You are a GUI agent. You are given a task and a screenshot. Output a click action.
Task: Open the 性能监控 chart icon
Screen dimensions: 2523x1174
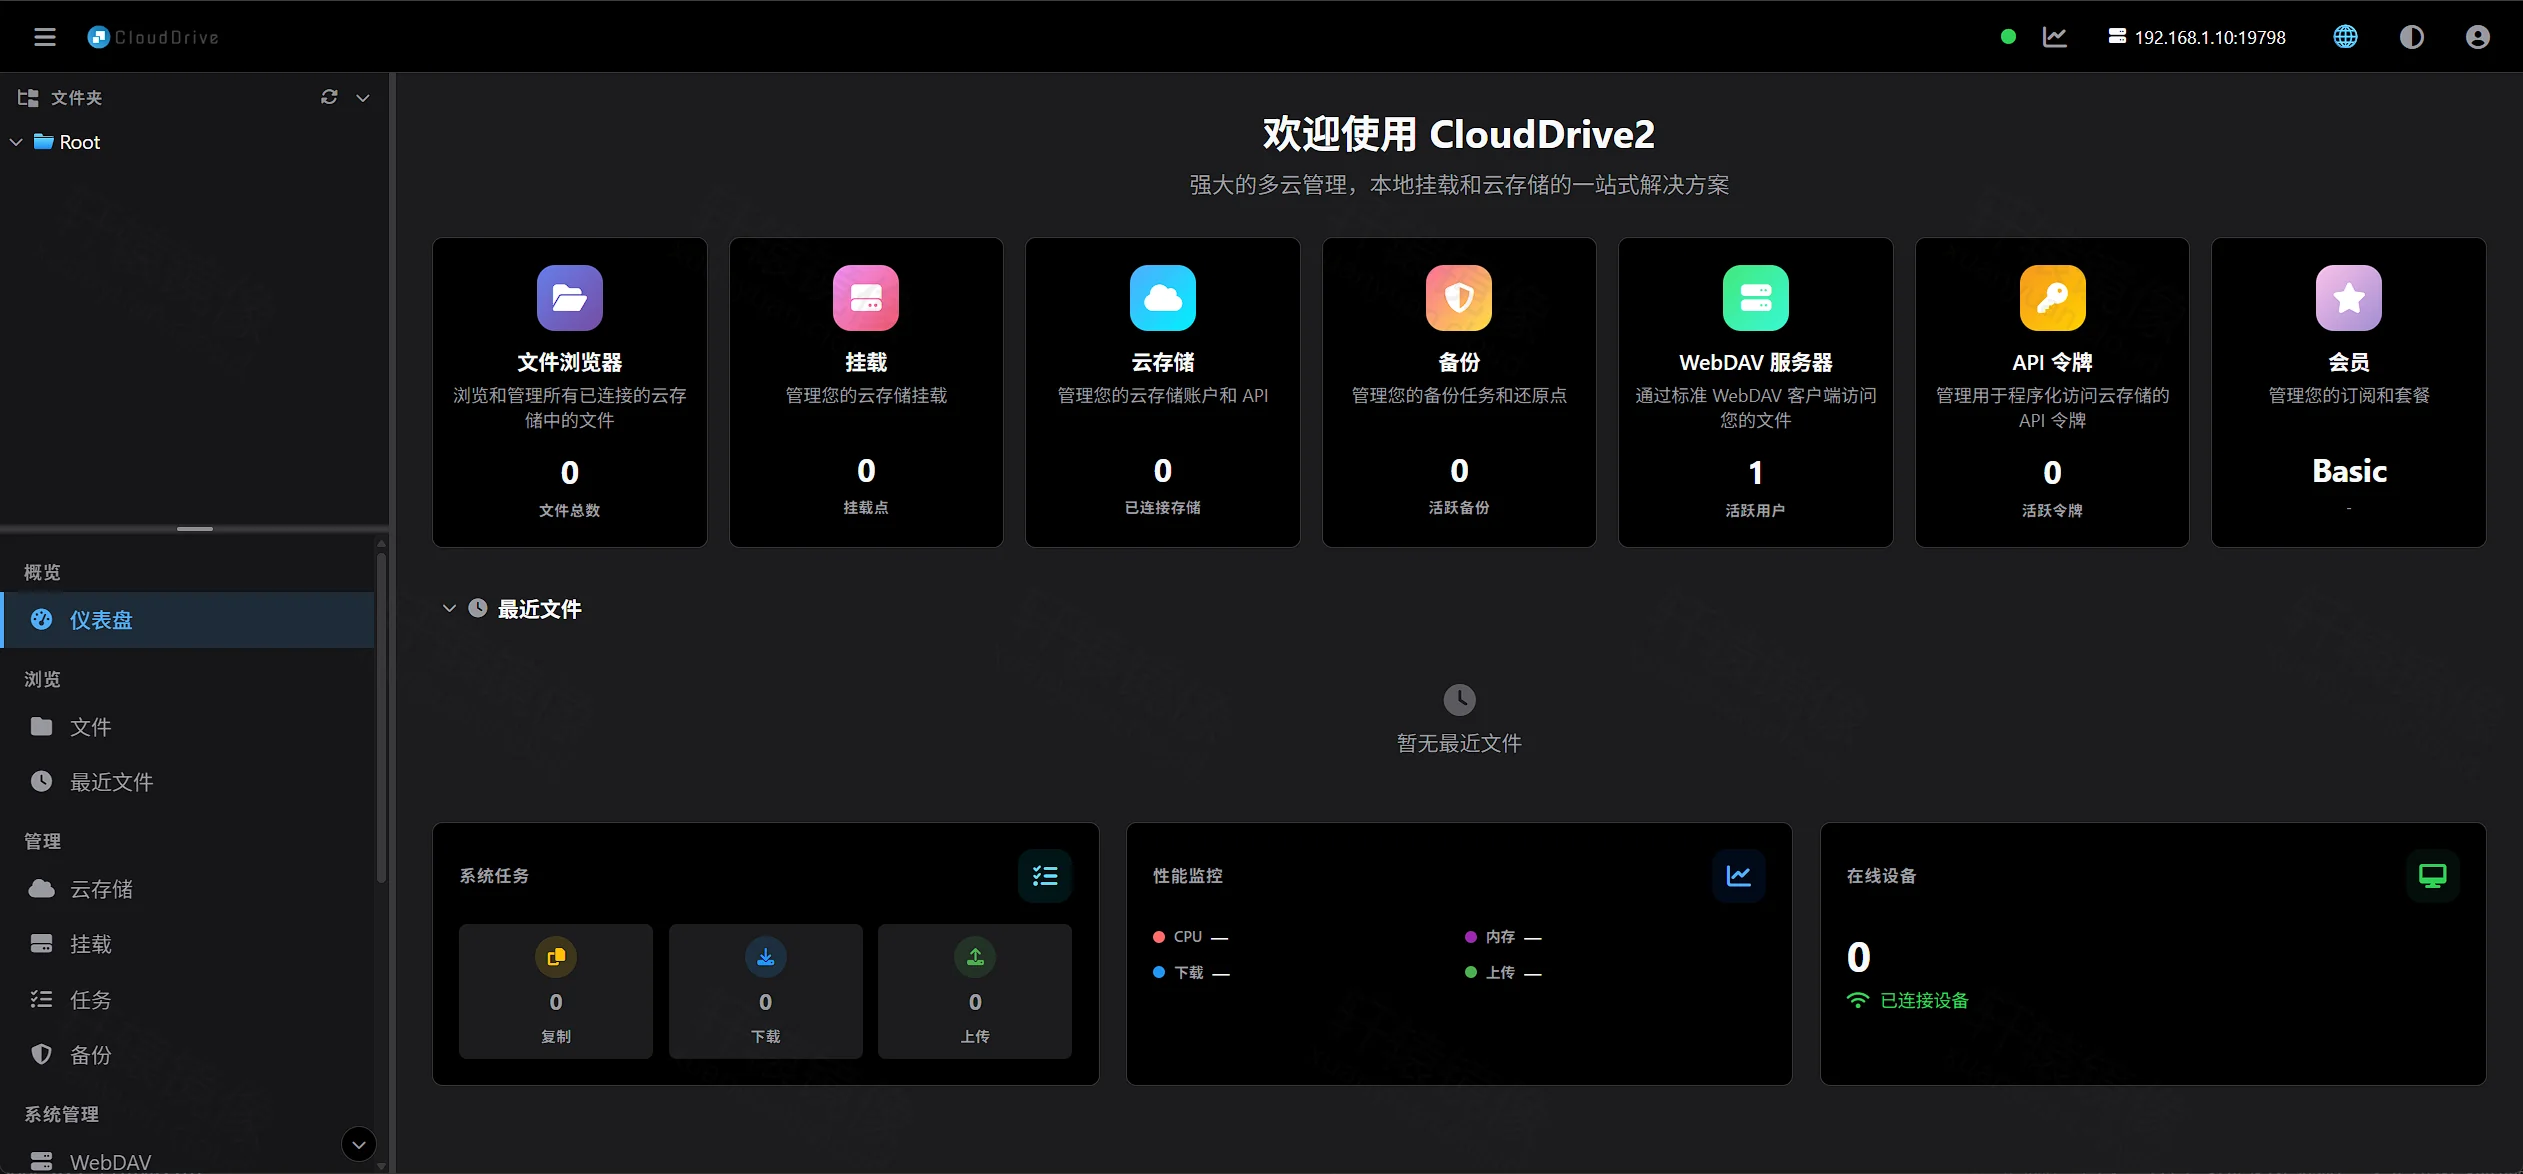click(1739, 876)
